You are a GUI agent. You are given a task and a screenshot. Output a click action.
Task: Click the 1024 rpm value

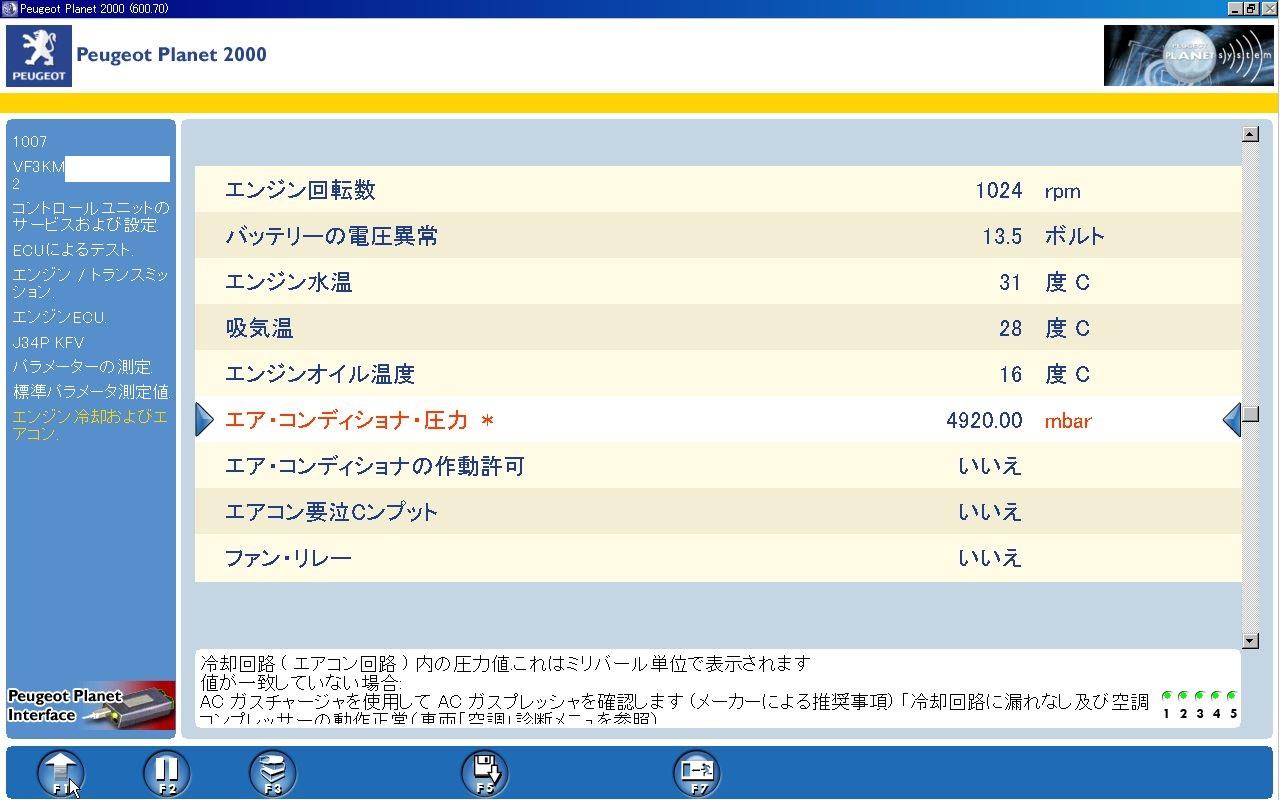coord(999,191)
